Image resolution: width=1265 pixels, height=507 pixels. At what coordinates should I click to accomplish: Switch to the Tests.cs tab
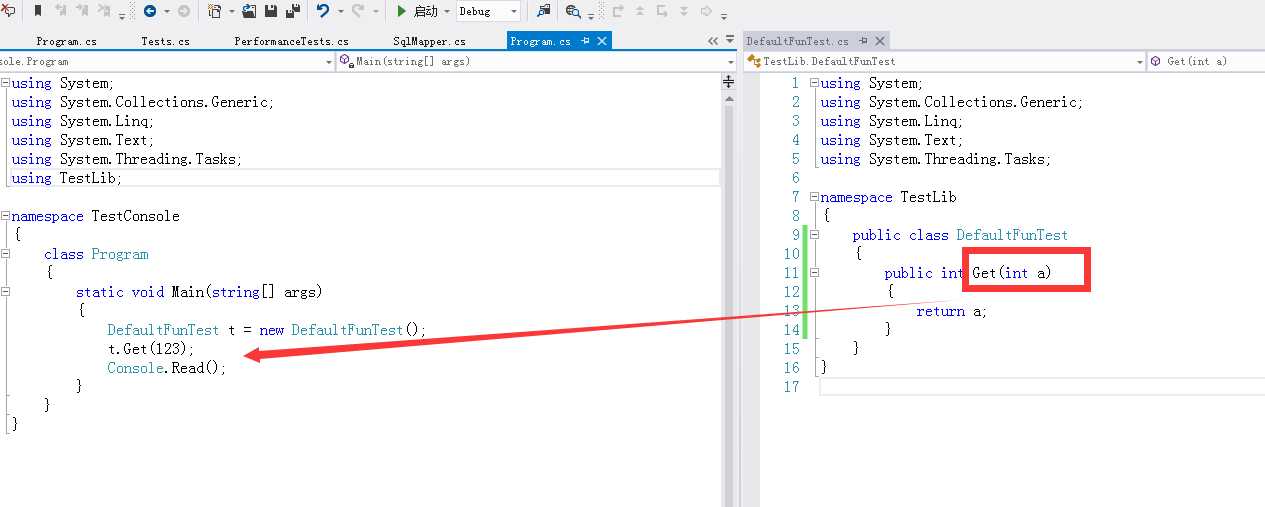coord(165,41)
